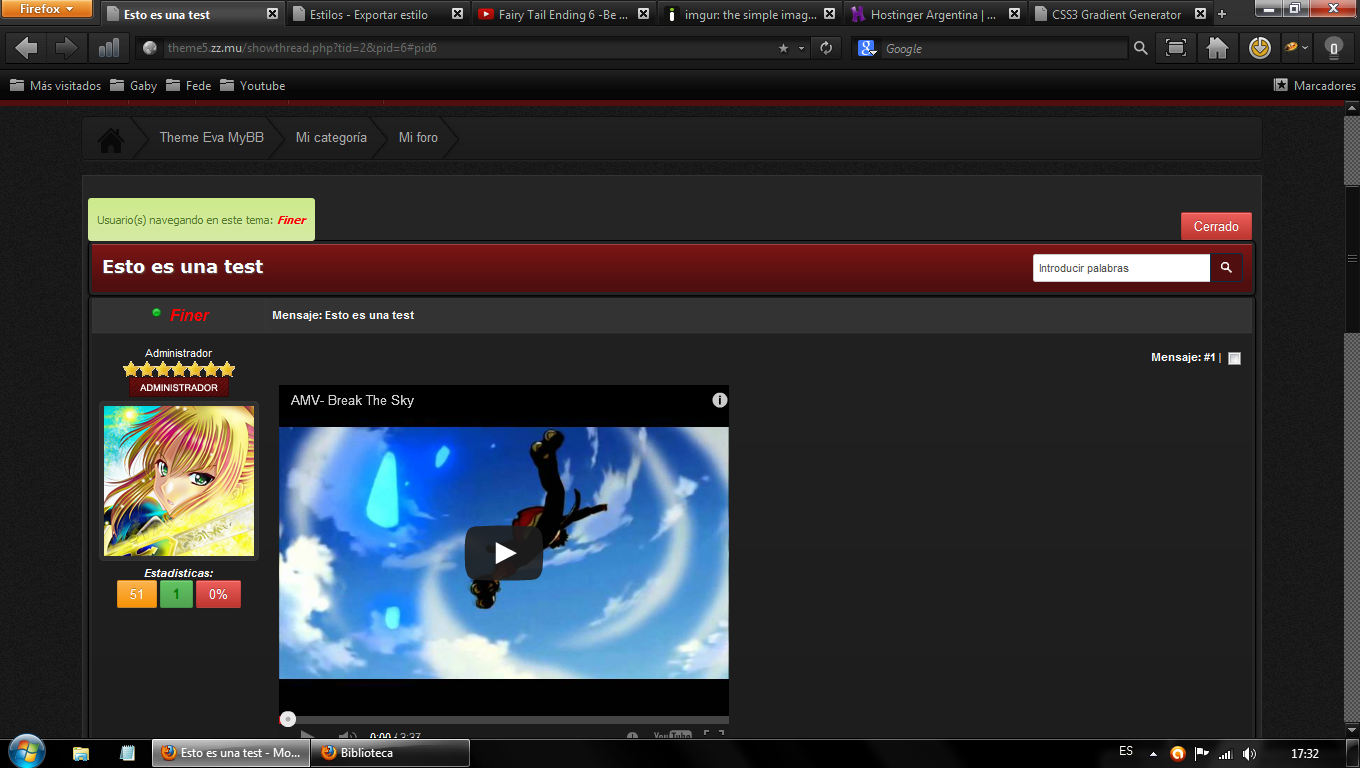Open the Finer author profile link
This screenshot has height=768, width=1360.
(x=190, y=316)
